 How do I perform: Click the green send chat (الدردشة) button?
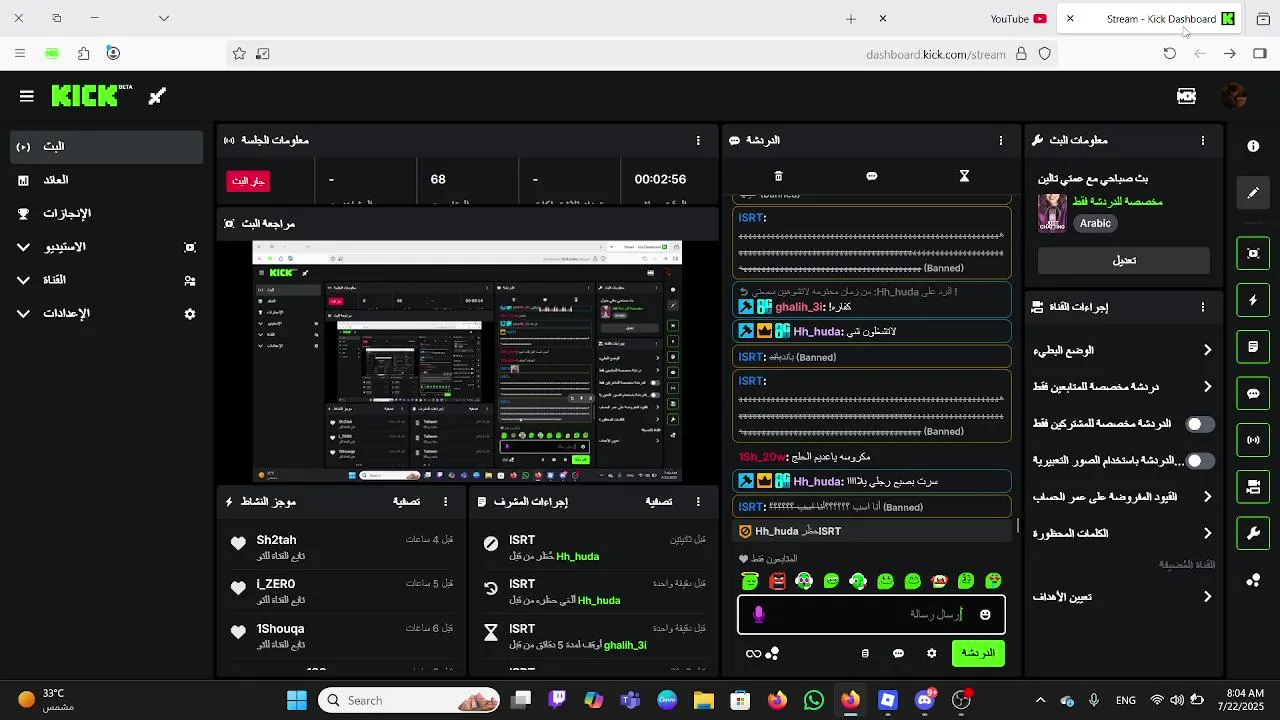pyautogui.click(x=977, y=653)
